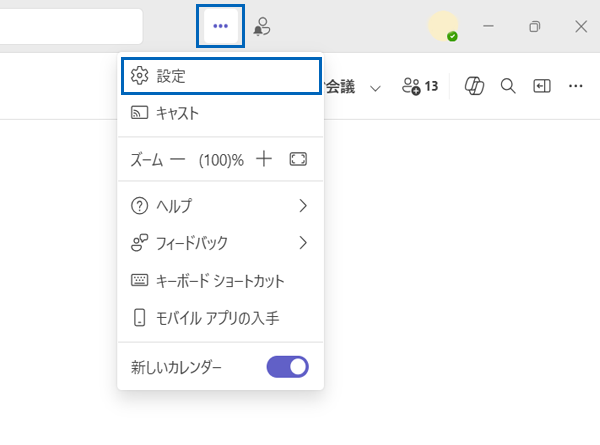
Task: Click the mobile phone icon
Action: click(x=139, y=318)
